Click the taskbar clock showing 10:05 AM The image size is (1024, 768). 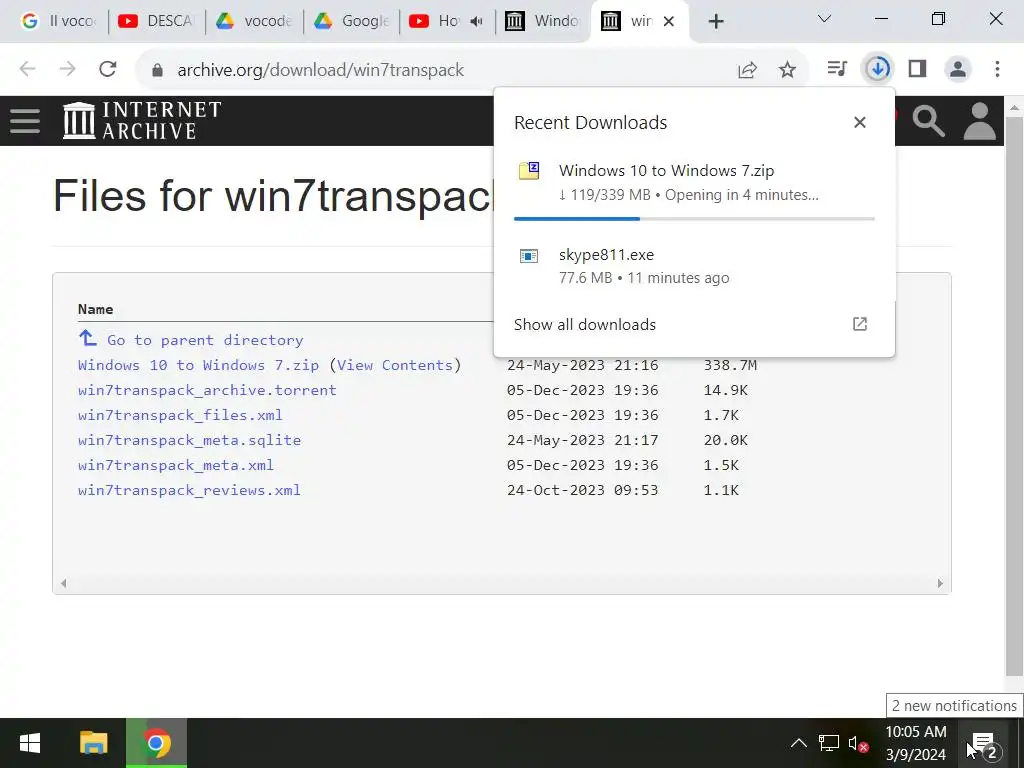[916, 743]
